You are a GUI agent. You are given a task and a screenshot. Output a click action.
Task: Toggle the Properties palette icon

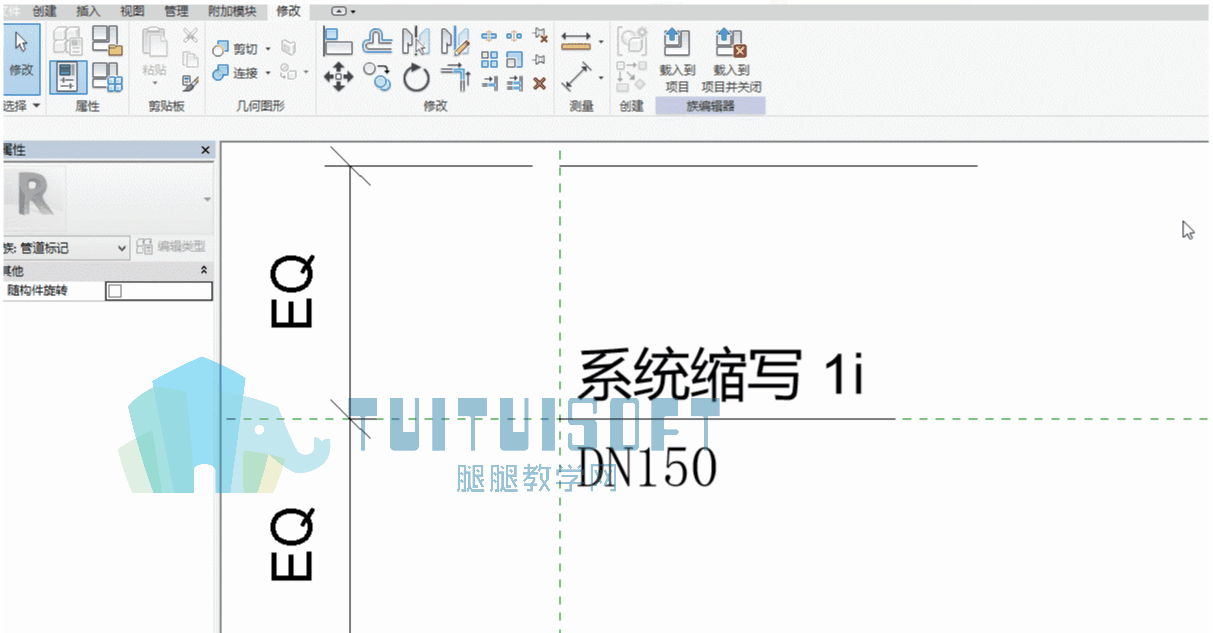point(68,77)
